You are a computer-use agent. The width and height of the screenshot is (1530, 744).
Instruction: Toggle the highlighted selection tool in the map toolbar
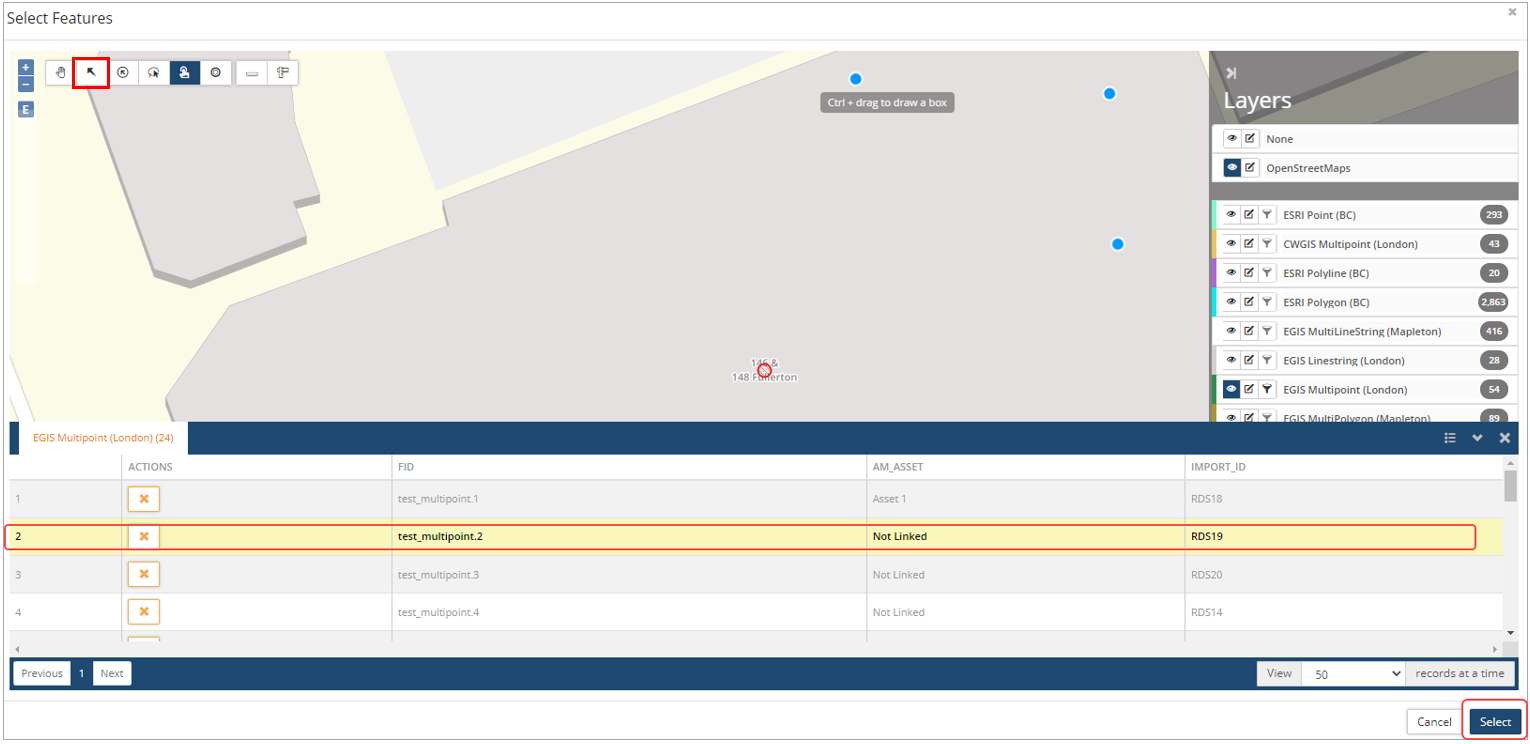pyautogui.click(x=185, y=72)
